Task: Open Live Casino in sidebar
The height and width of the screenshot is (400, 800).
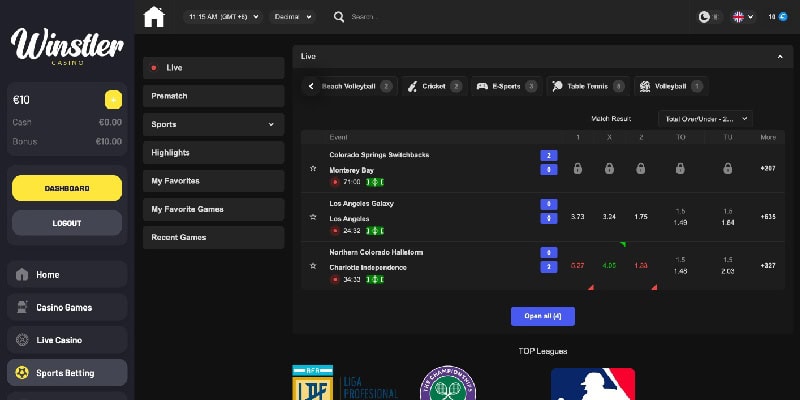Action: [x=67, y=340]
